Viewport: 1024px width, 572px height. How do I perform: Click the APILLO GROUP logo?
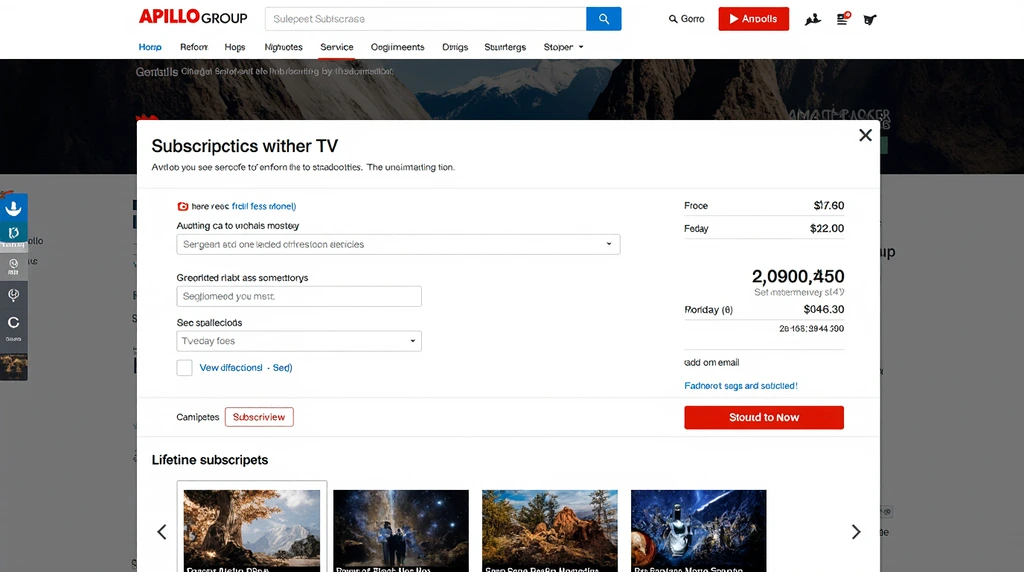193,17
